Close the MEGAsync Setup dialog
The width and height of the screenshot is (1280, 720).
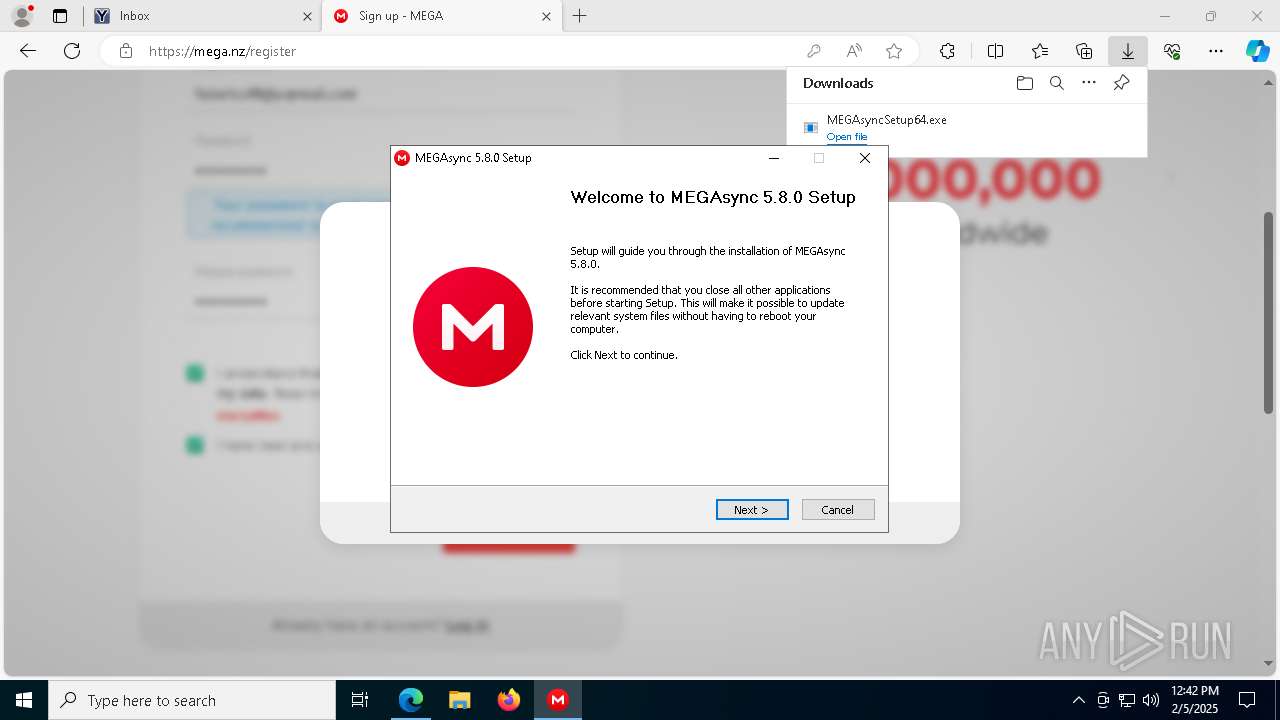(865, 158)
